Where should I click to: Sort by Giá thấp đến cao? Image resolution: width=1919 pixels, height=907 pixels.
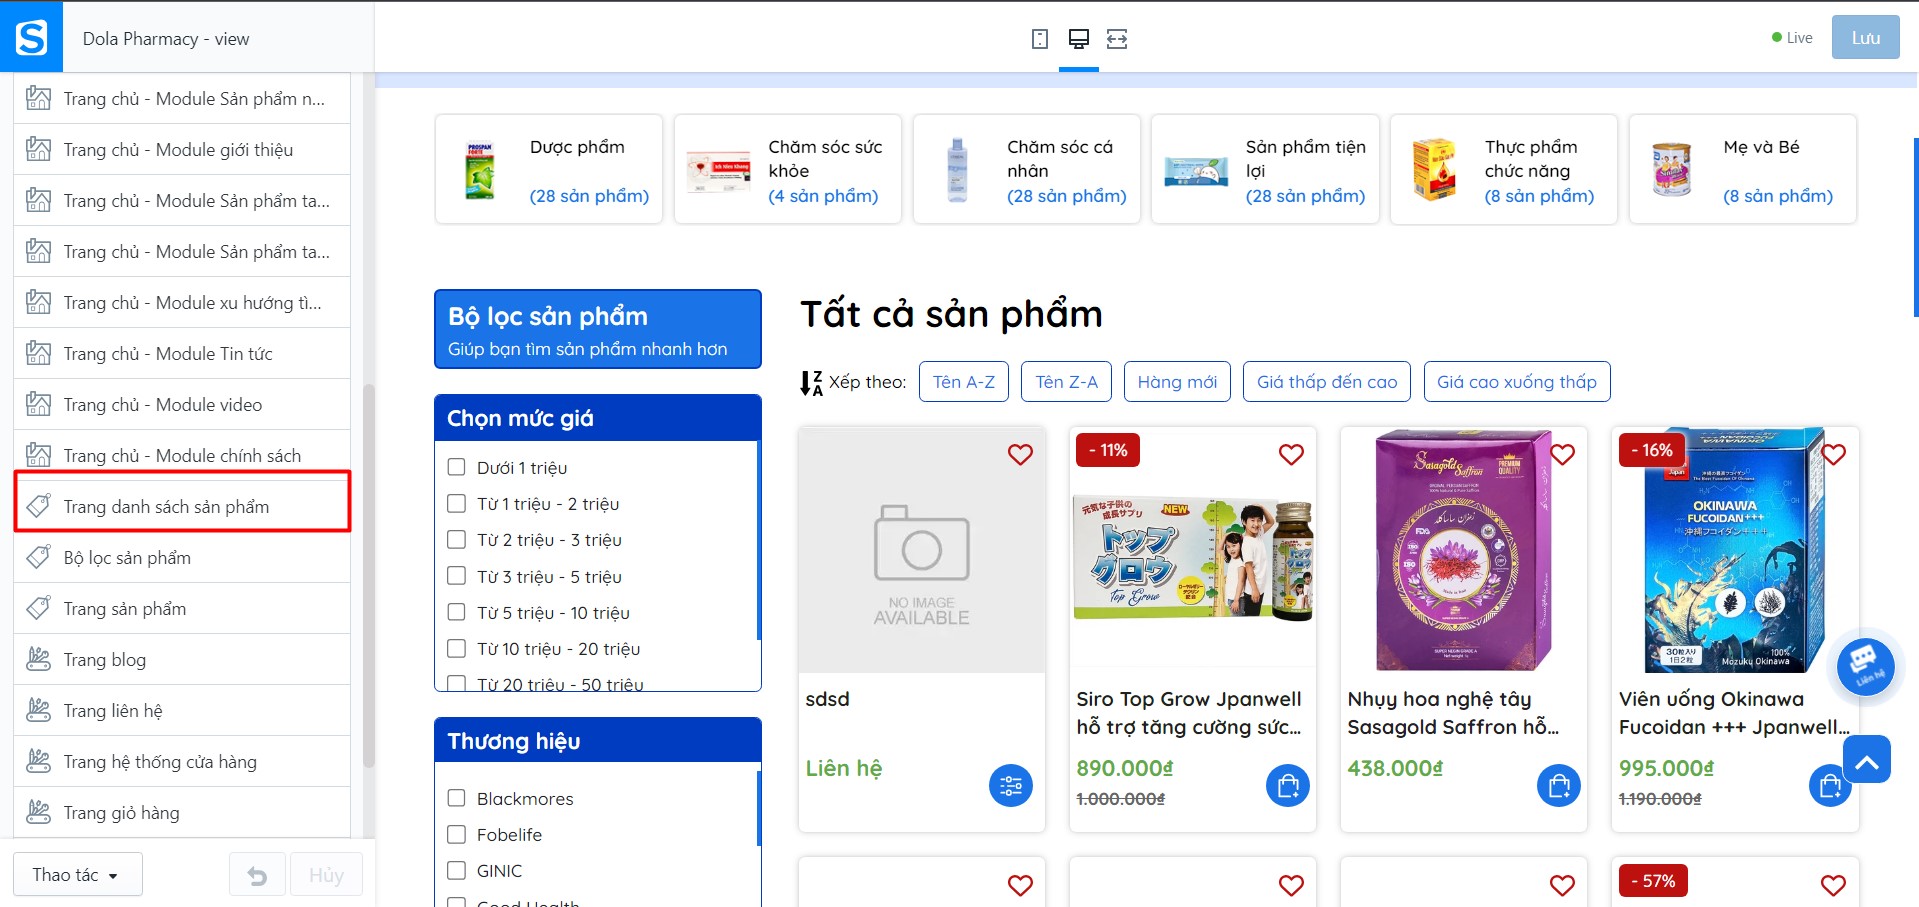1327,382
